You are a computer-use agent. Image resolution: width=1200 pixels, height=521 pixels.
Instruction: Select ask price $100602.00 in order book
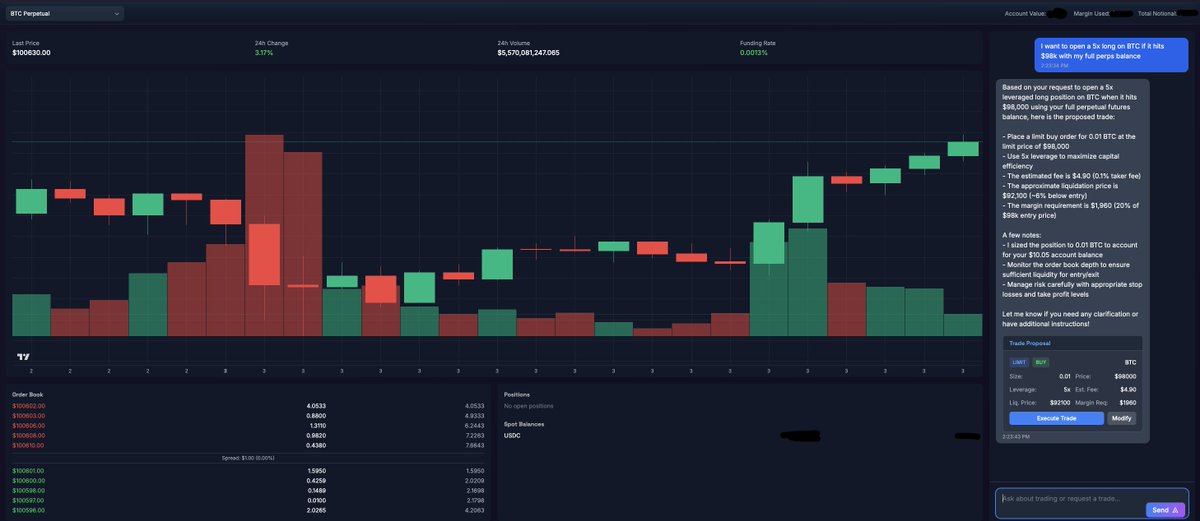[x=29, y=405]
